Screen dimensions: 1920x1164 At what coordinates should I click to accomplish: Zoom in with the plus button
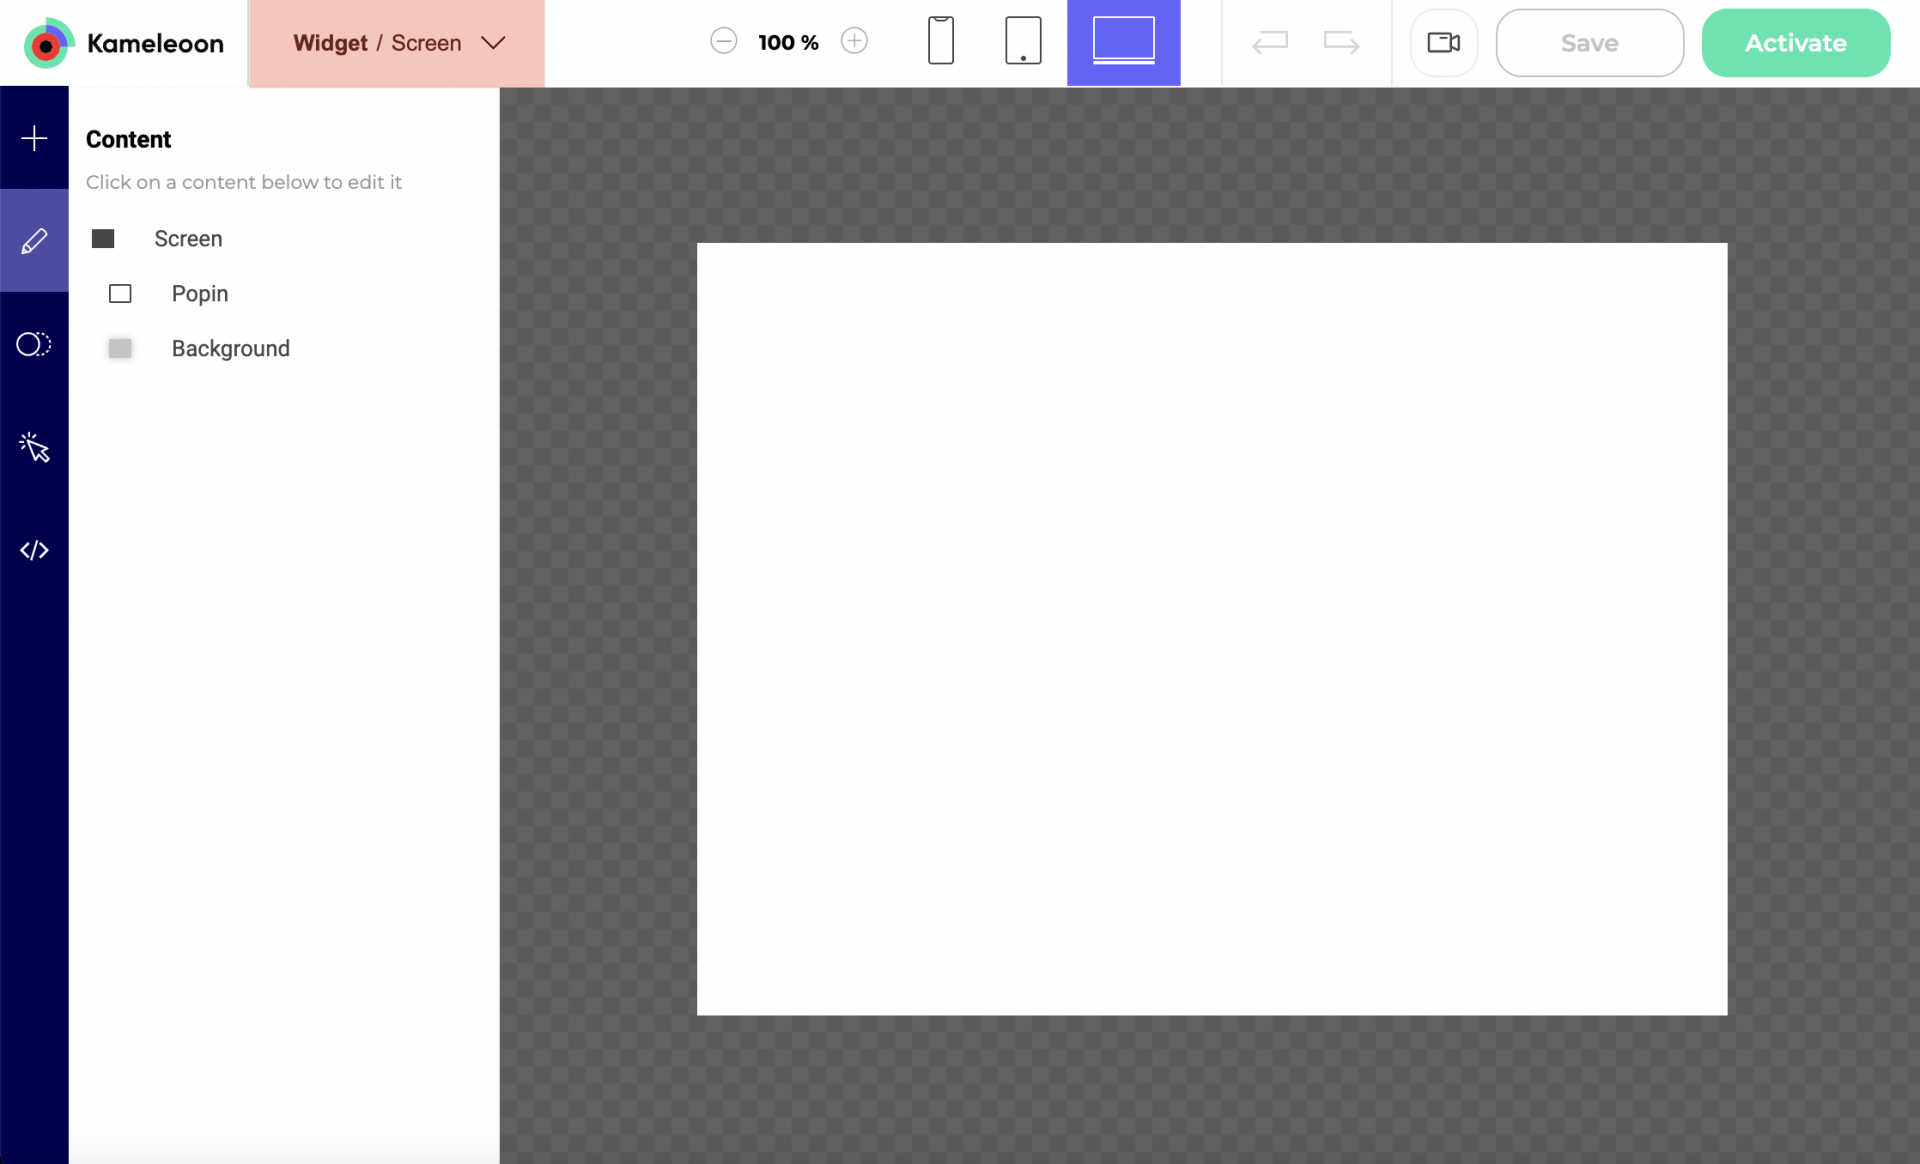click(x=854, y=41)
